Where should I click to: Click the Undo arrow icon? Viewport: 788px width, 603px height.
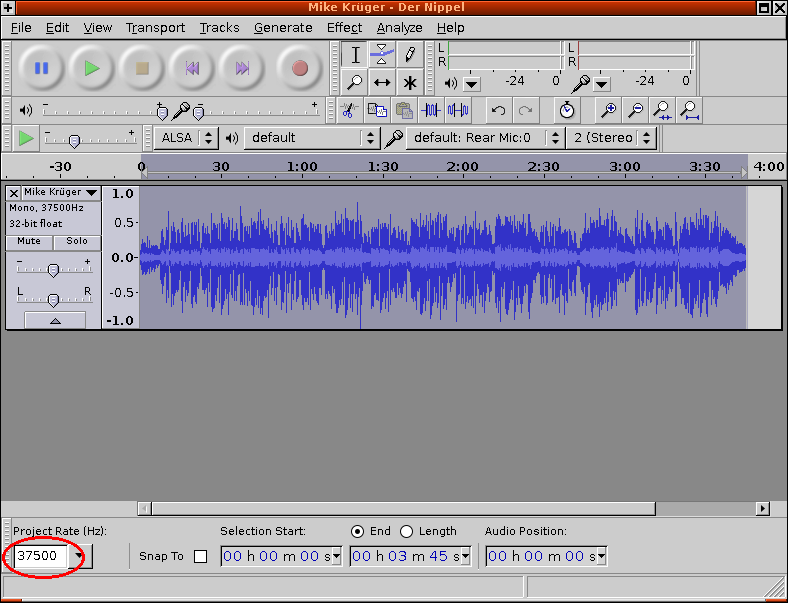498,110
